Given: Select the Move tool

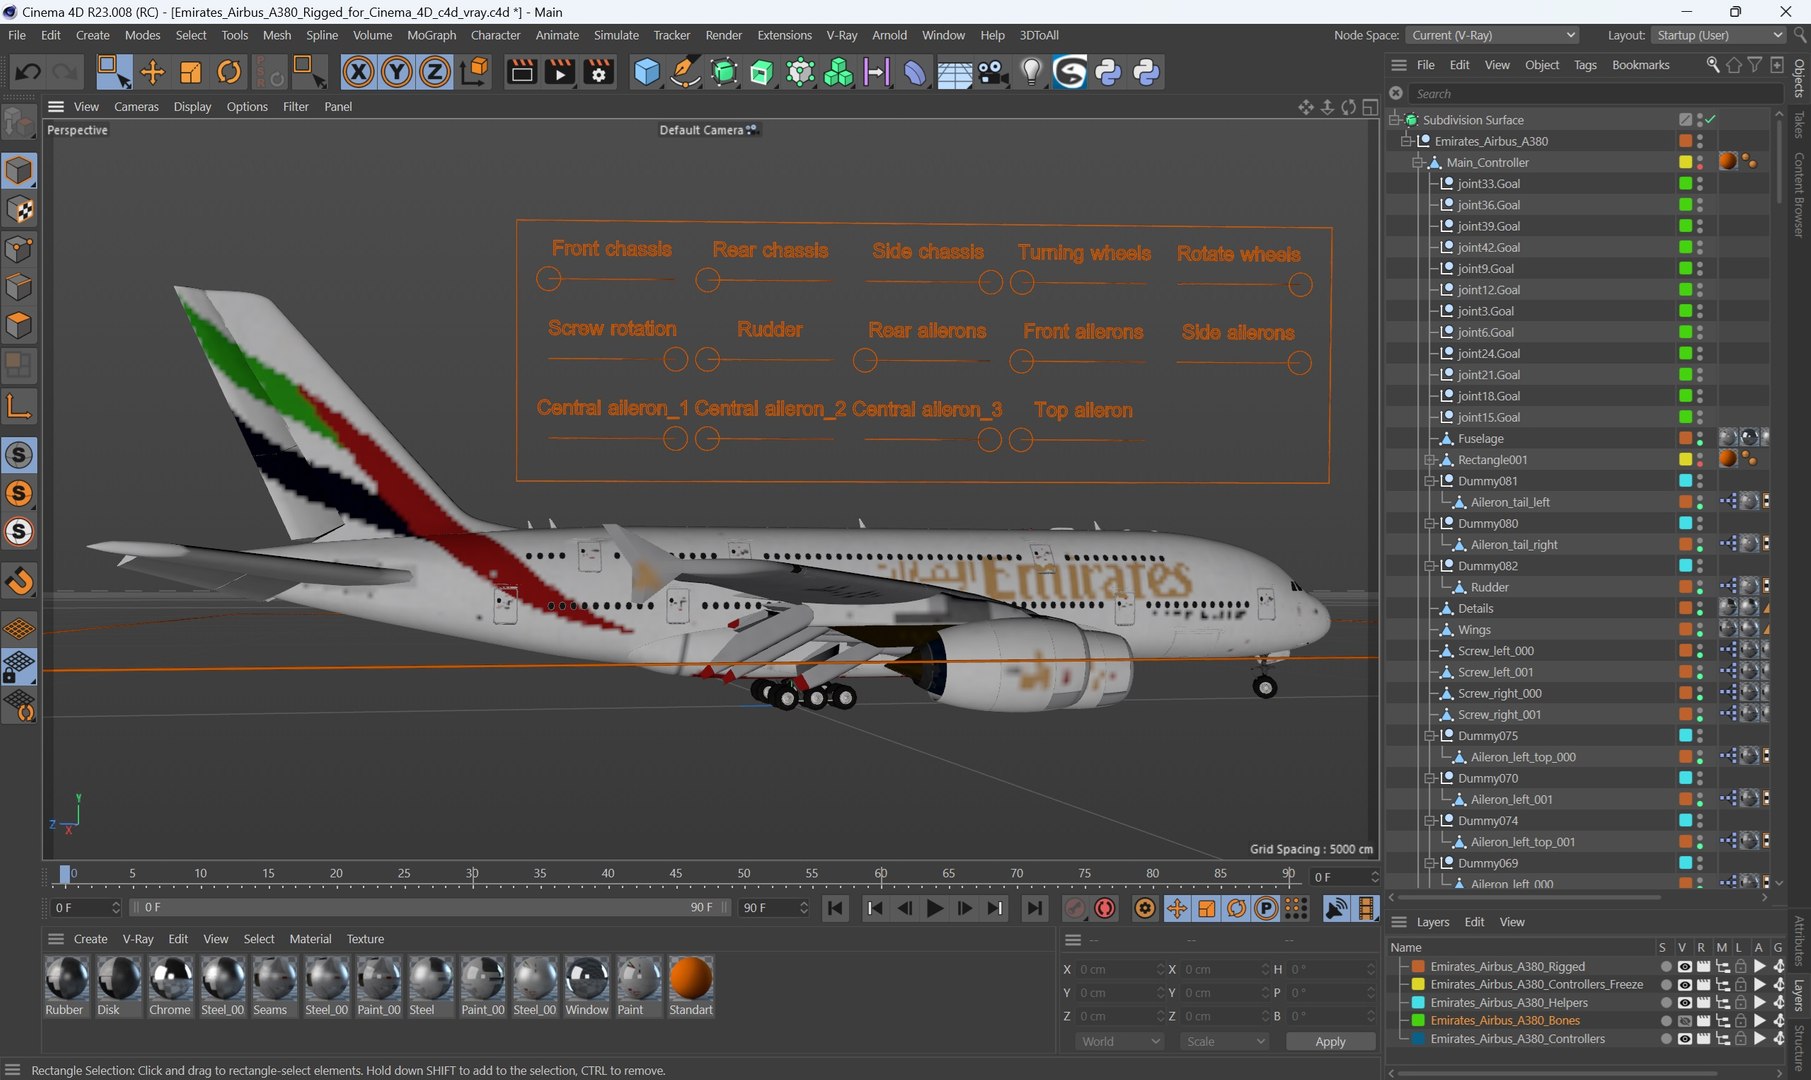Looking at the screenshot, I should point(152,72).
